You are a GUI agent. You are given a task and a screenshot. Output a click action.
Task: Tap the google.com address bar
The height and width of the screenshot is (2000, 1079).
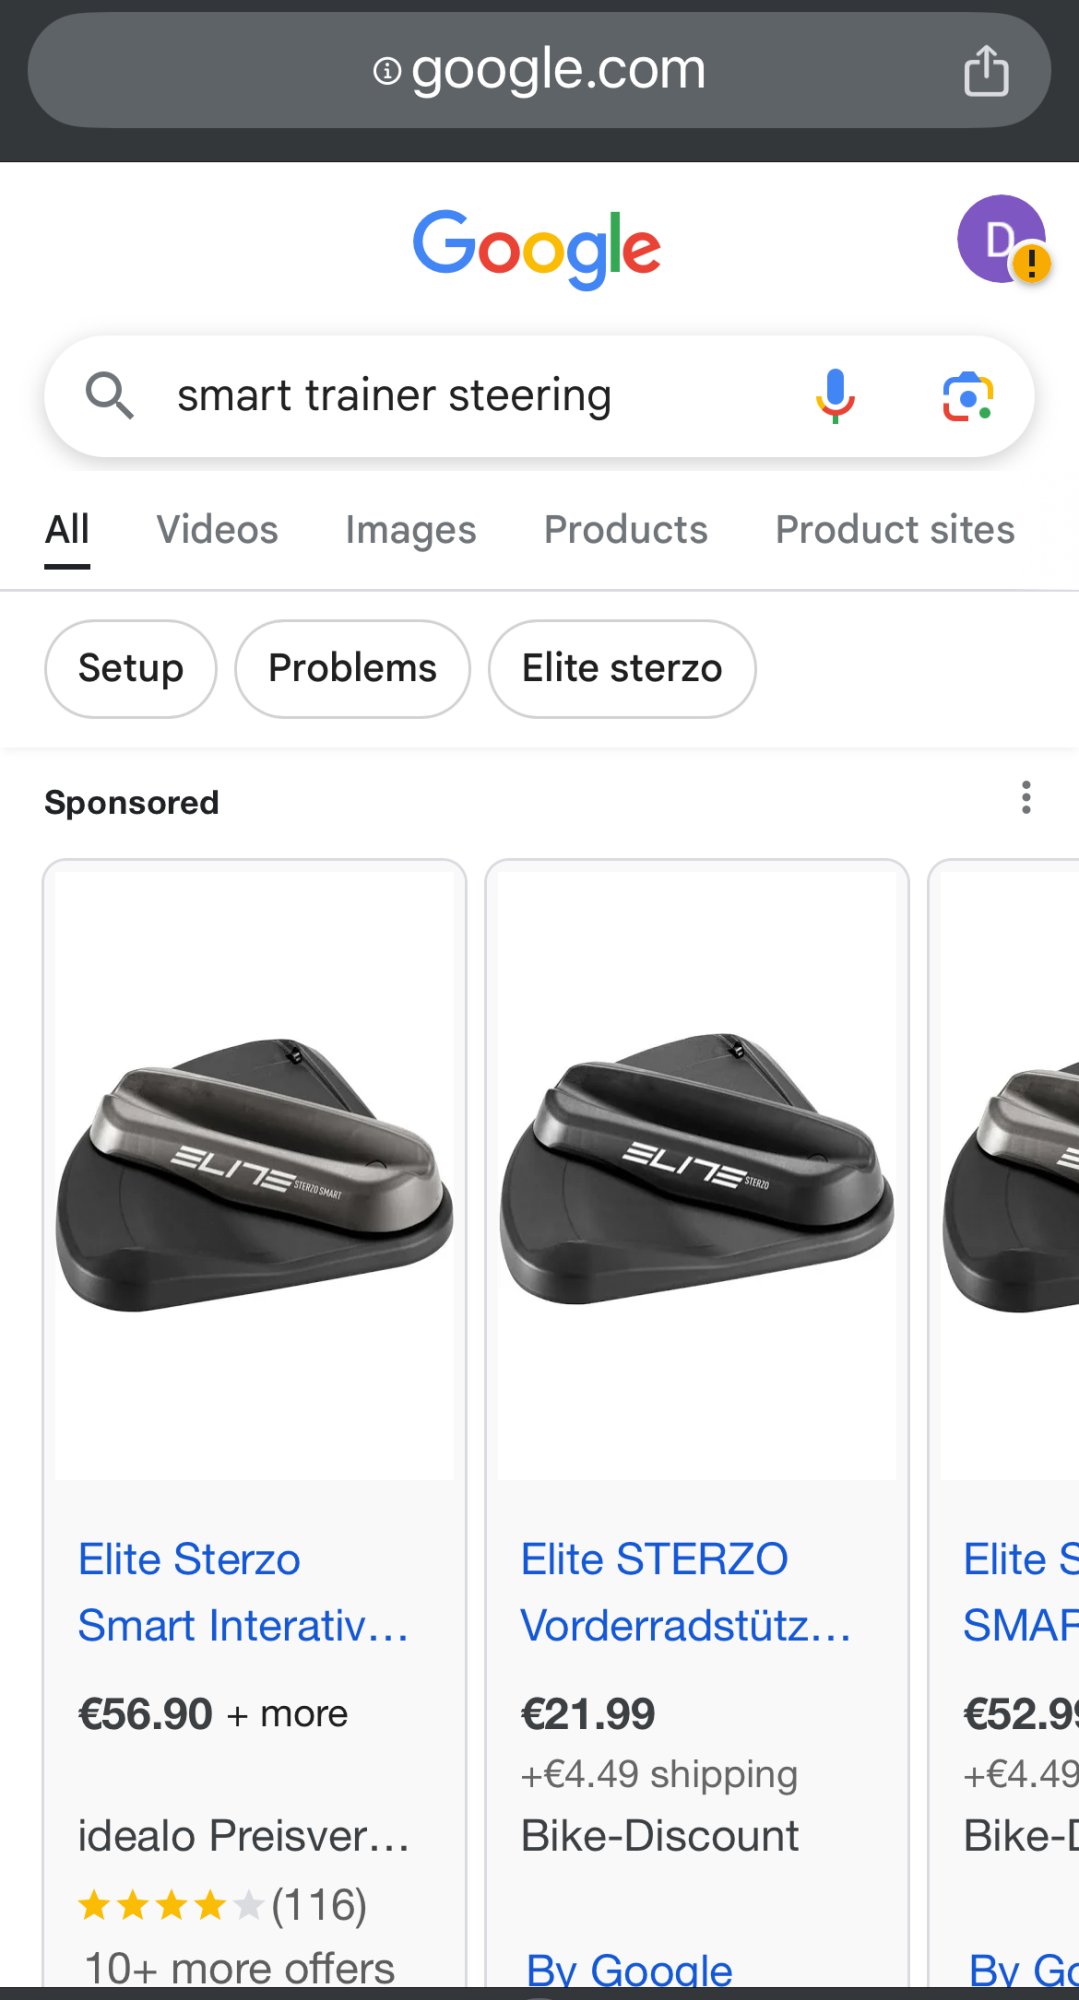point(540,71)
